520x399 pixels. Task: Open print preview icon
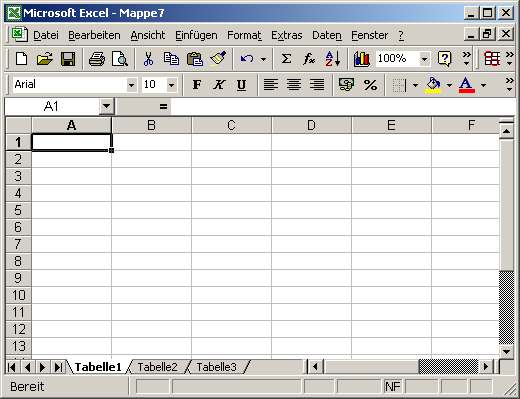[x=120, y=59]
